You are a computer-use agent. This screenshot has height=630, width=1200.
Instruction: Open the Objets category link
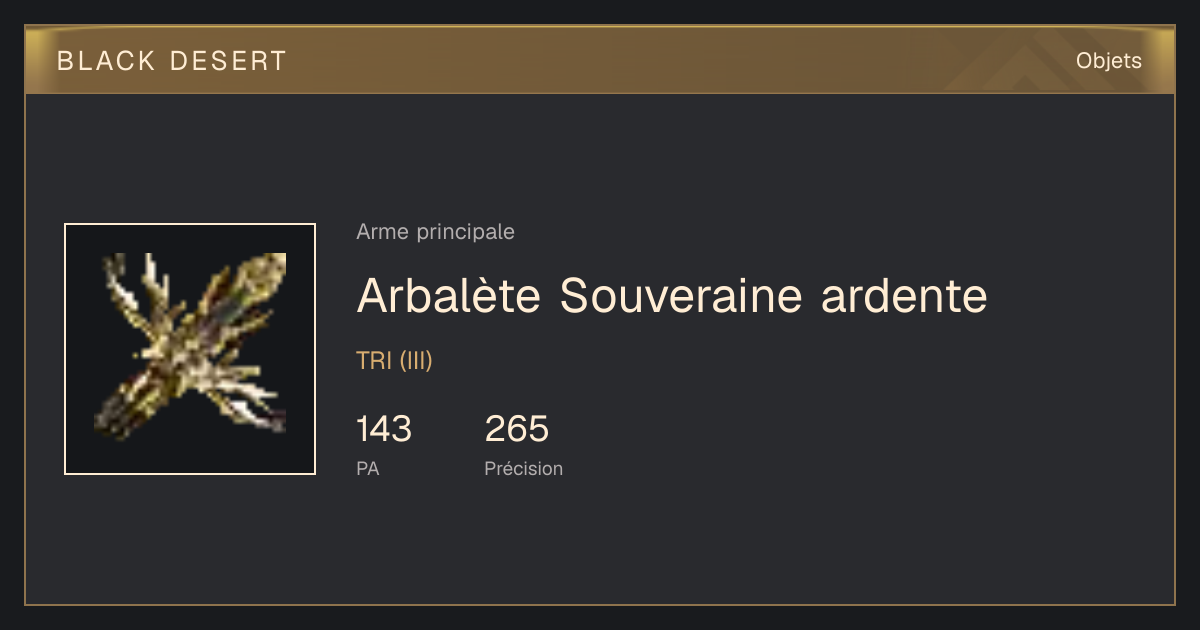(1108, 61)
